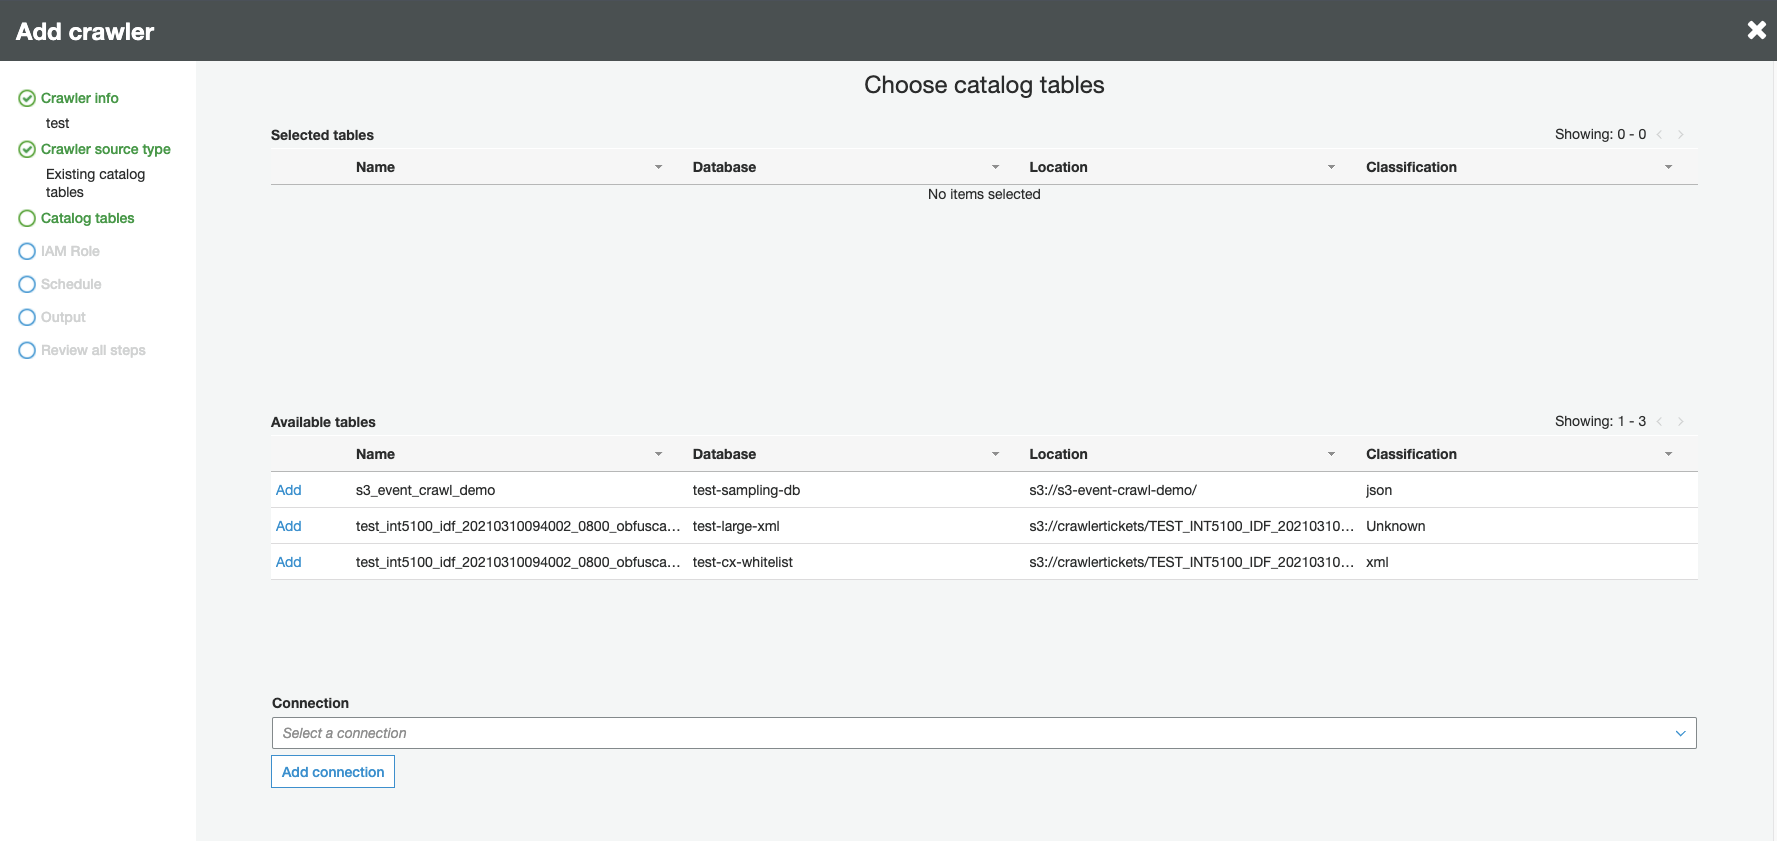Image resolution: width=1777 pixels, height=841 pixels.
Task: Click the Schedule step circle icon
Action: coord(27,284)
